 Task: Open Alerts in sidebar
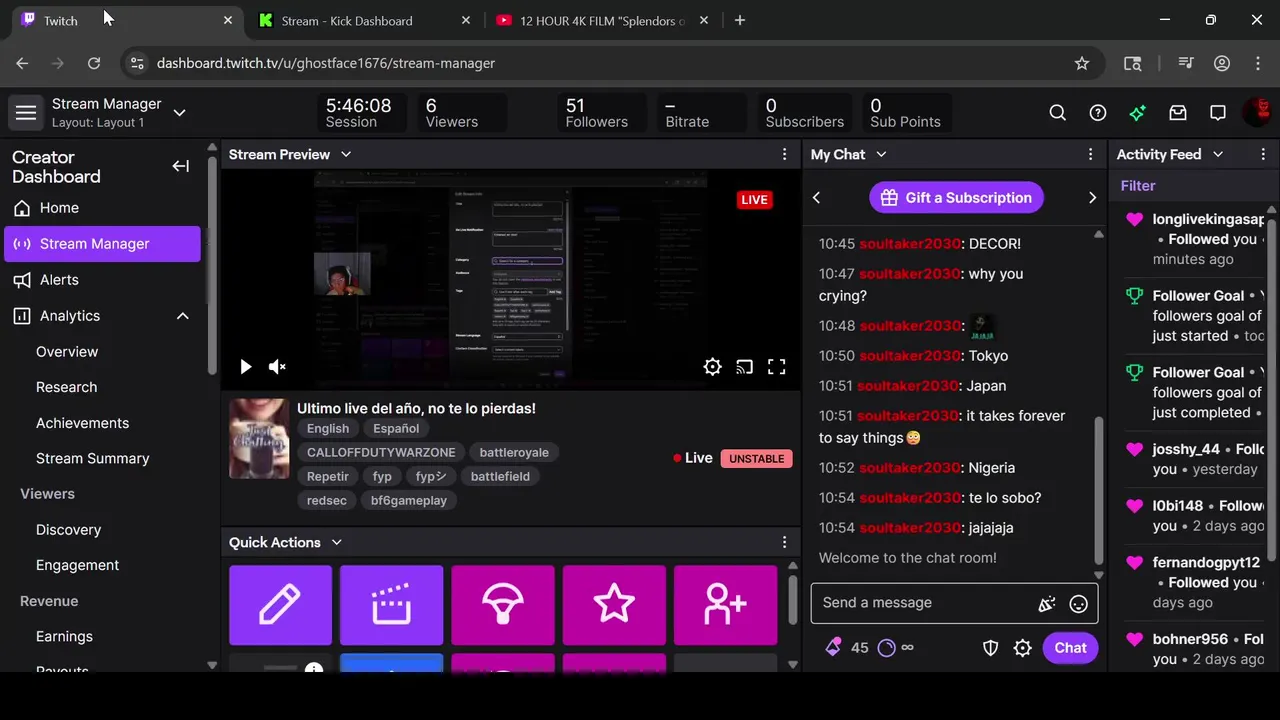pos(102,280)
